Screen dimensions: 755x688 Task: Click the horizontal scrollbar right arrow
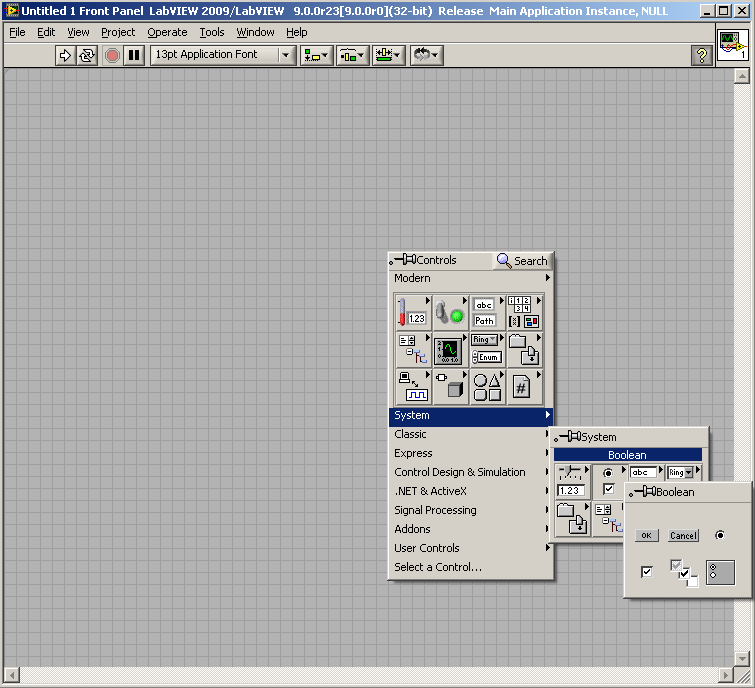pos(726,674)
